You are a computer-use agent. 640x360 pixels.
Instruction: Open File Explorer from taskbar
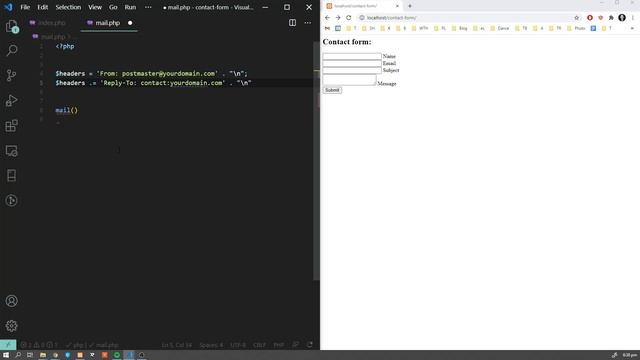pyautogui.click(x=42, y=355)
